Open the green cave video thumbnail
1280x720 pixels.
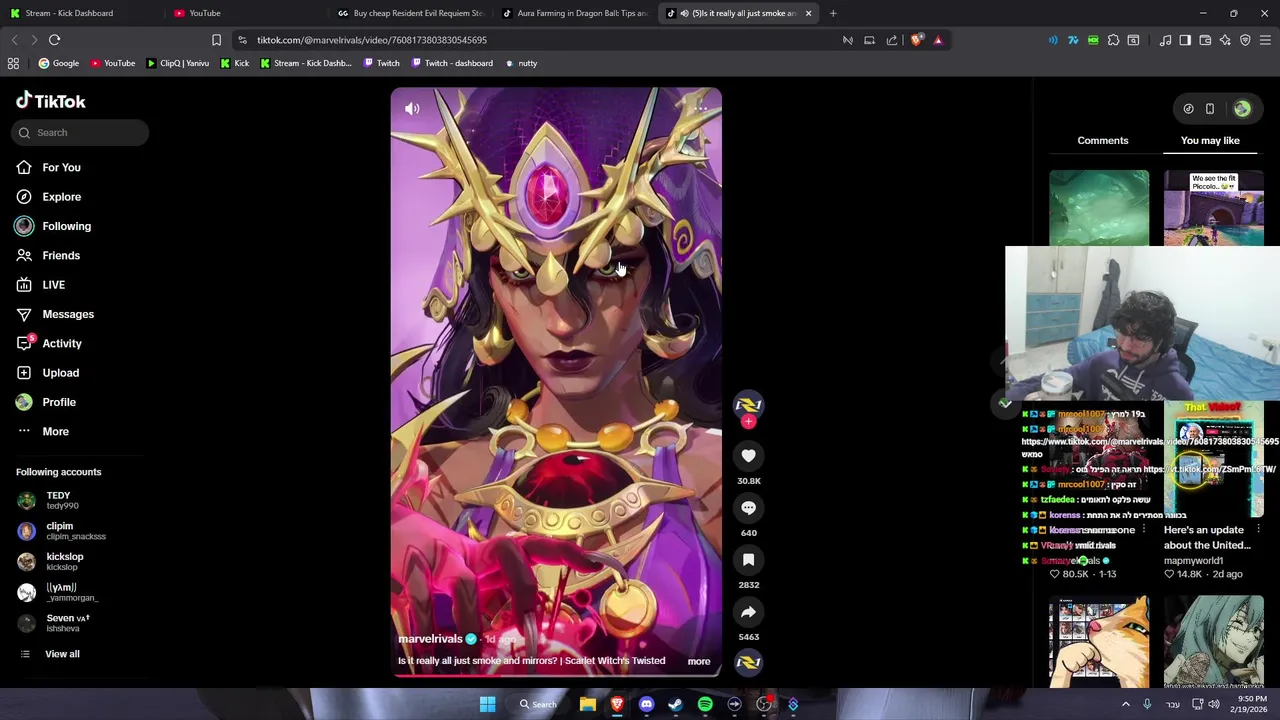tap(1099, 208)
